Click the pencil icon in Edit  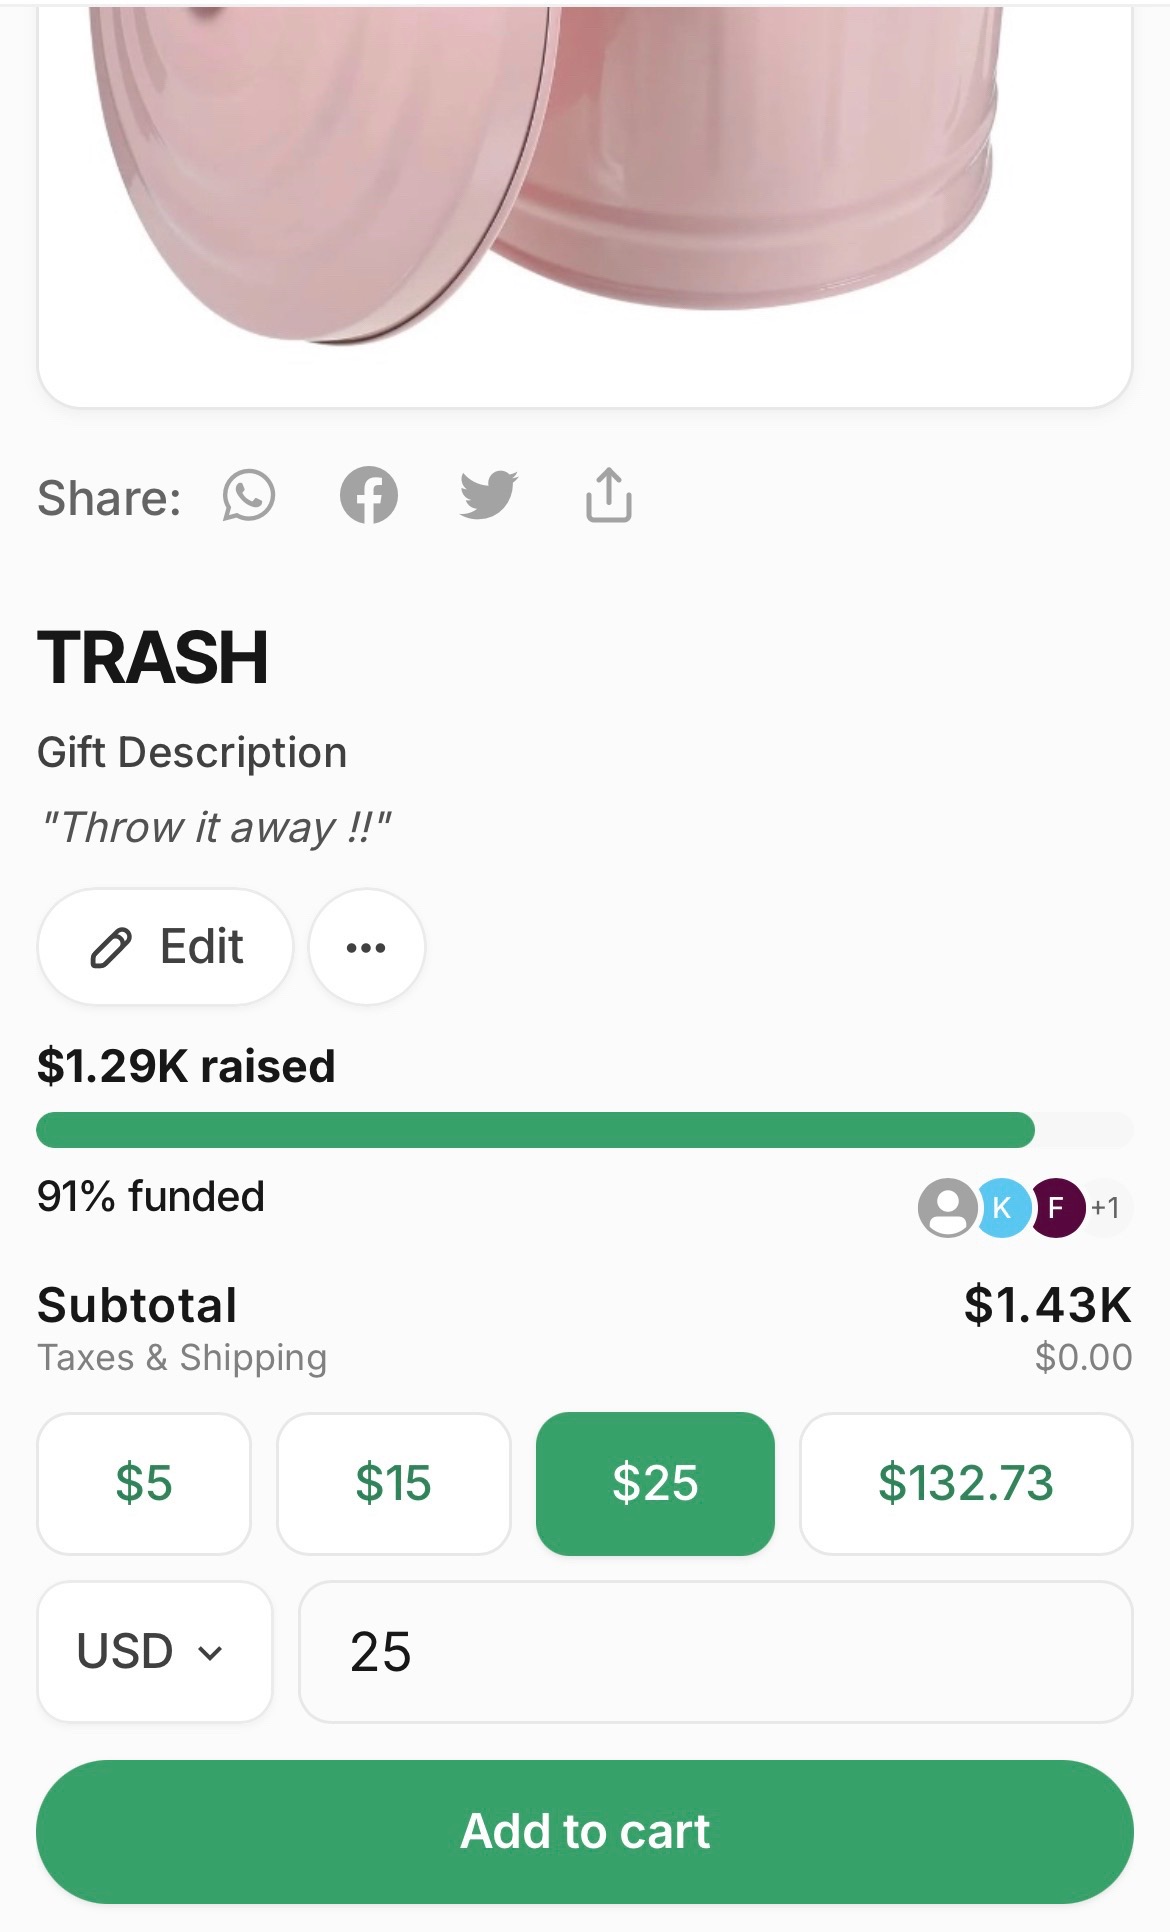(x=111, y=947)
